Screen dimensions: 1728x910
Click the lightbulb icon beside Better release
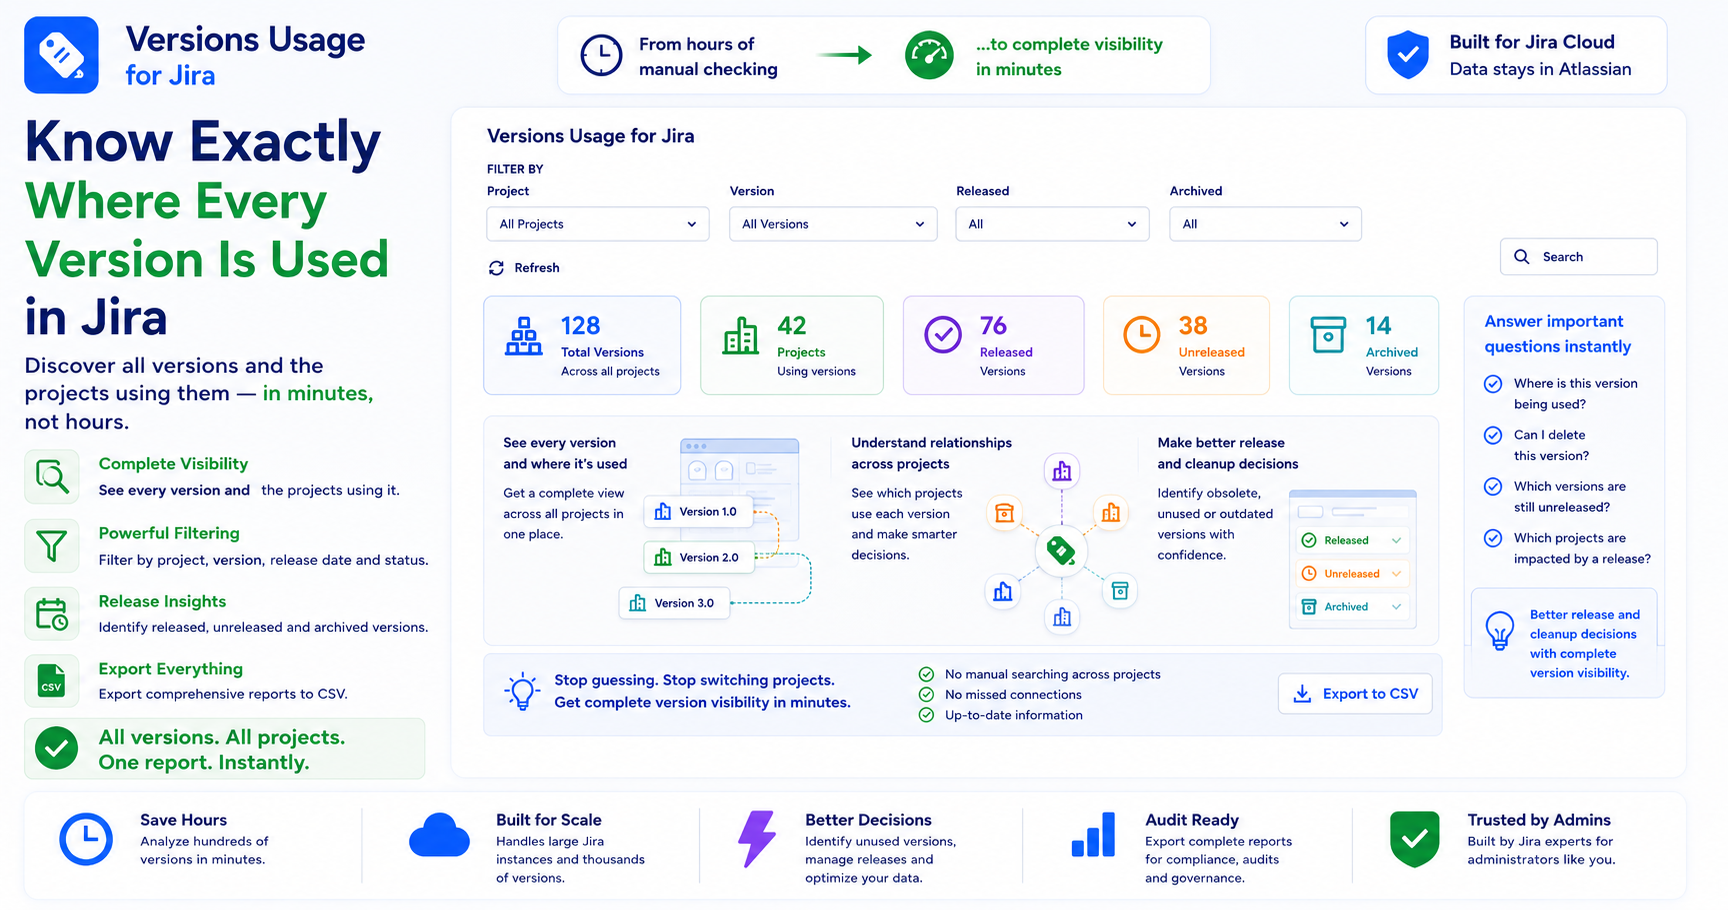[1500, 630]
